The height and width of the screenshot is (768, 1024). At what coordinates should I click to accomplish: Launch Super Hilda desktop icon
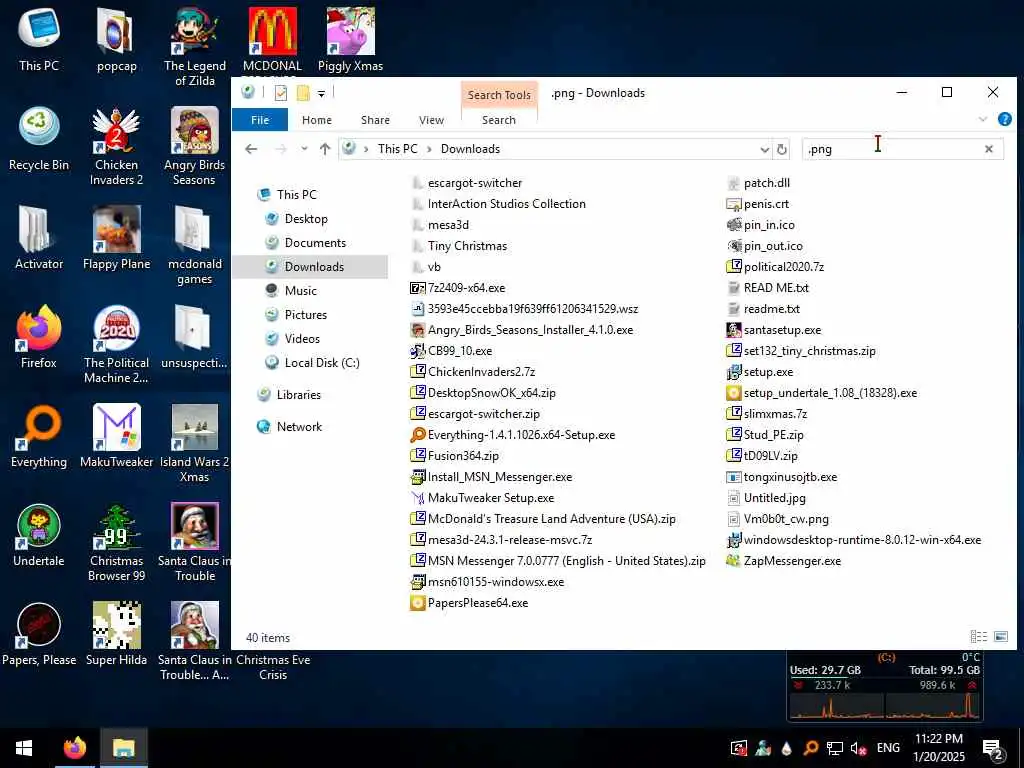116,634
